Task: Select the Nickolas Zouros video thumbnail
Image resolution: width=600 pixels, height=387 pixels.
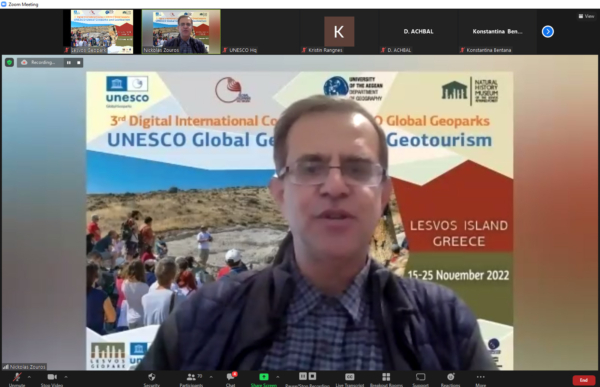Action: pyautogui.click(x=181, y=32)
